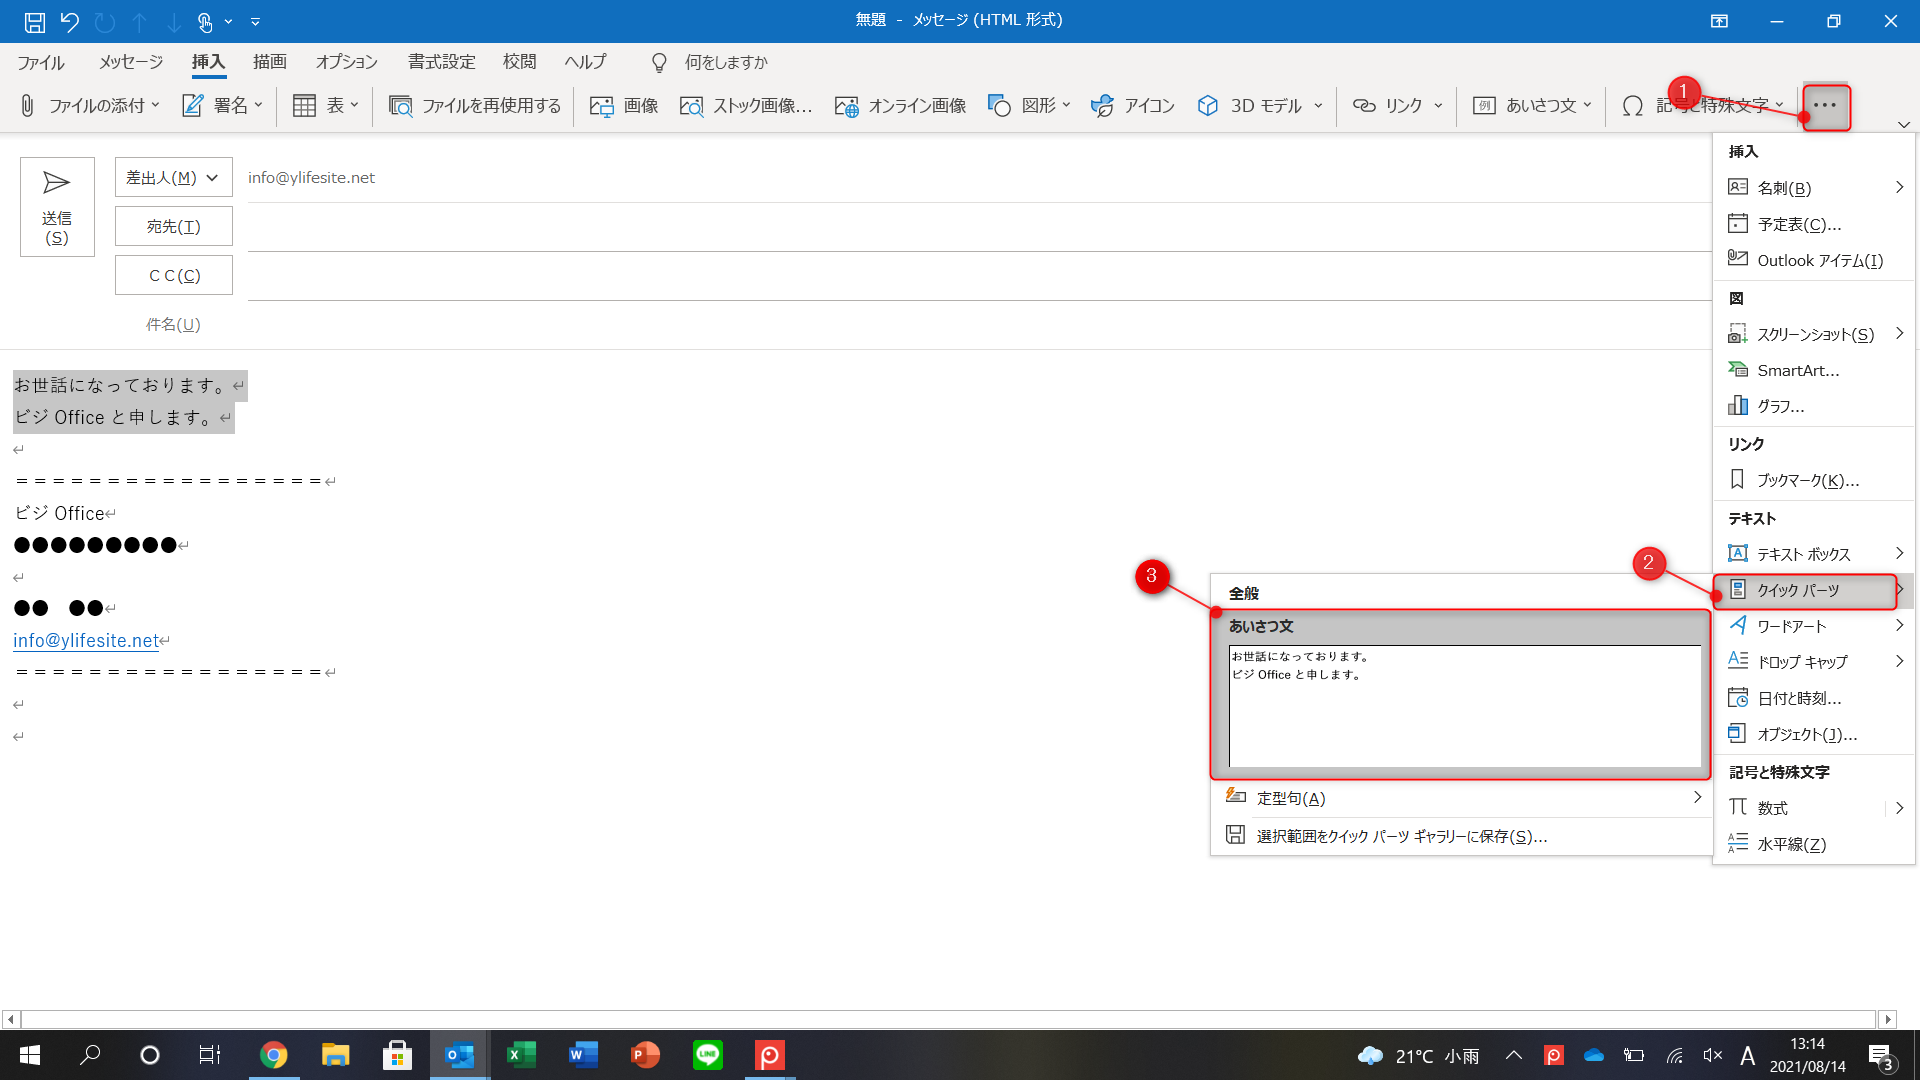The image size is (1920, 1080).
Task: Open テキスト ボックス submenu
Action: point(1814,554)
